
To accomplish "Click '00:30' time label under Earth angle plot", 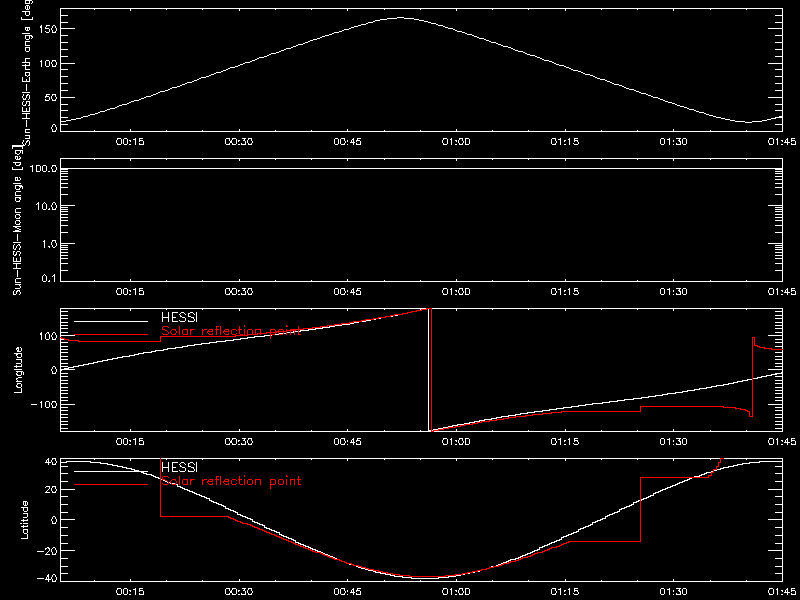I will 239,142.
